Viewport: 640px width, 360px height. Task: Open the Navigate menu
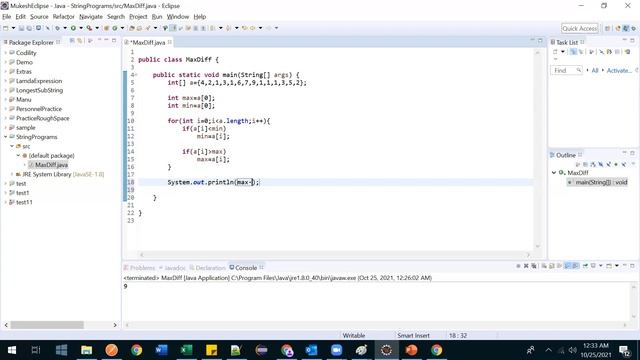pyautogui.click(x=91, y=17)
